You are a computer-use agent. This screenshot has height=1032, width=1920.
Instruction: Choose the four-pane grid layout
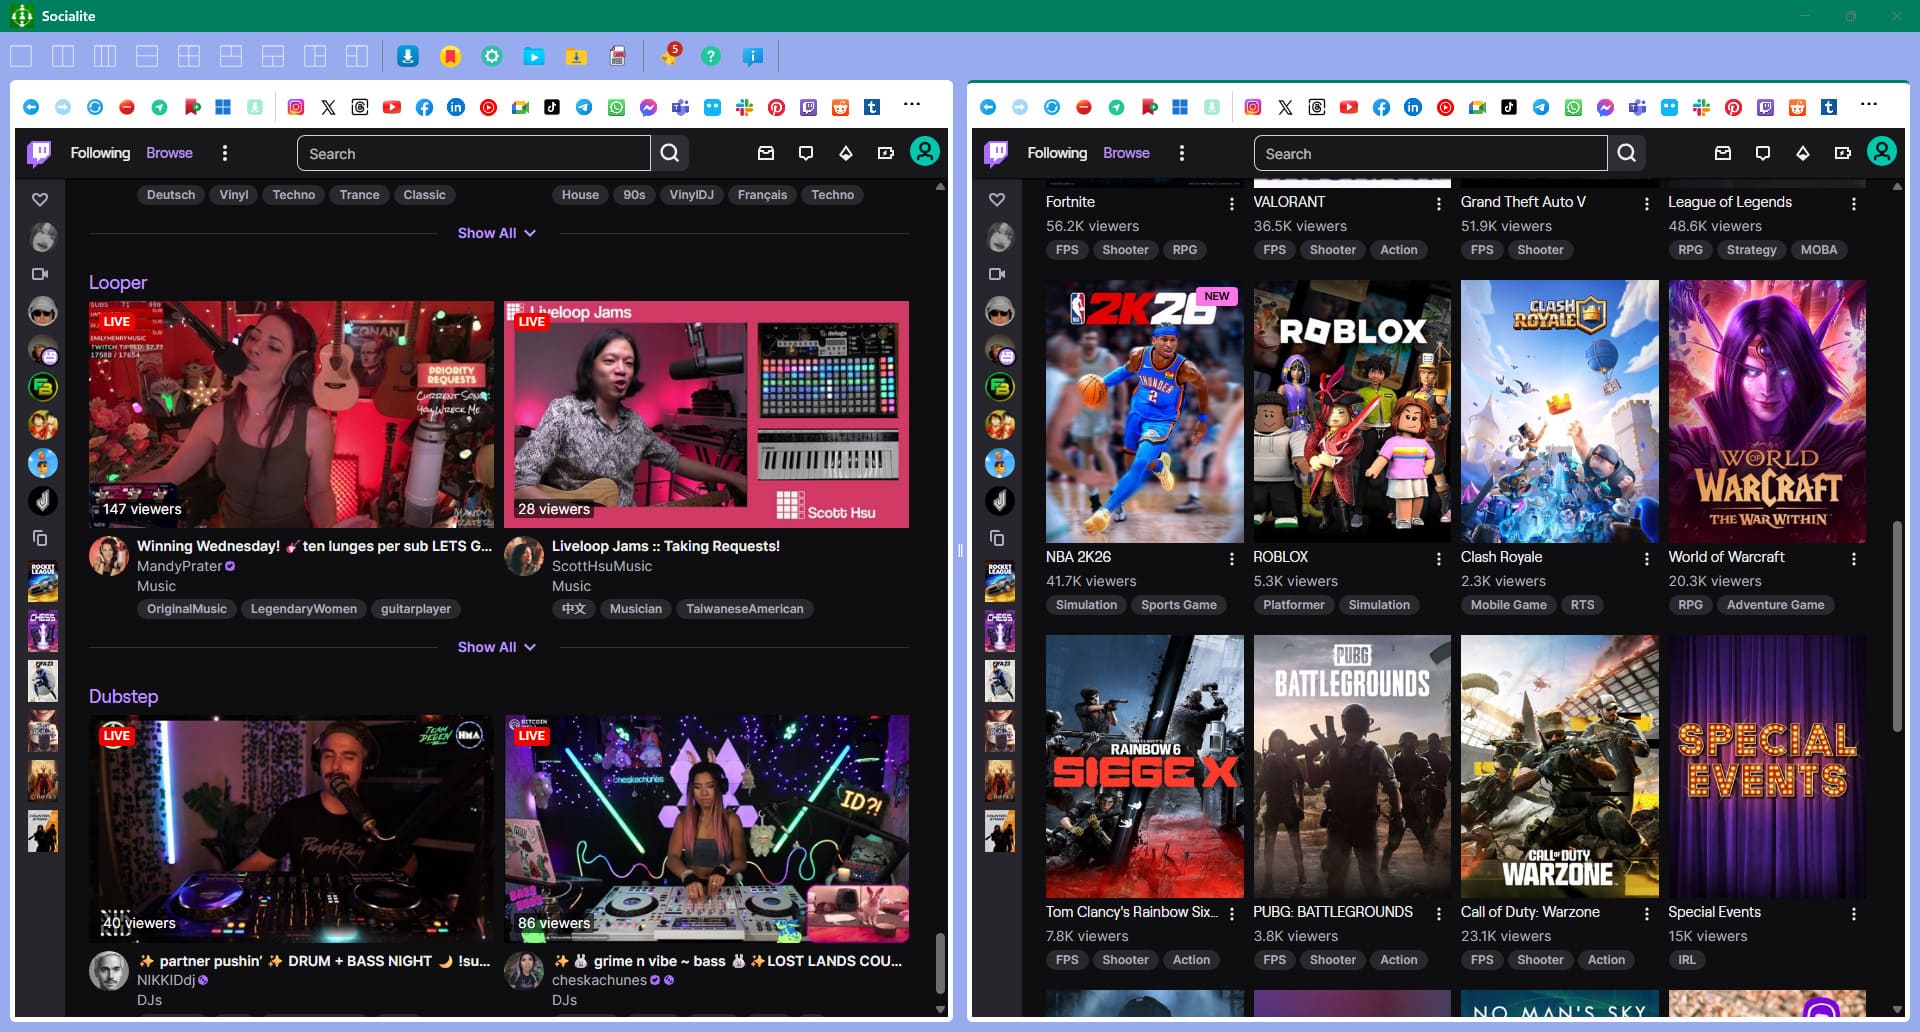[x=189, y=56]
